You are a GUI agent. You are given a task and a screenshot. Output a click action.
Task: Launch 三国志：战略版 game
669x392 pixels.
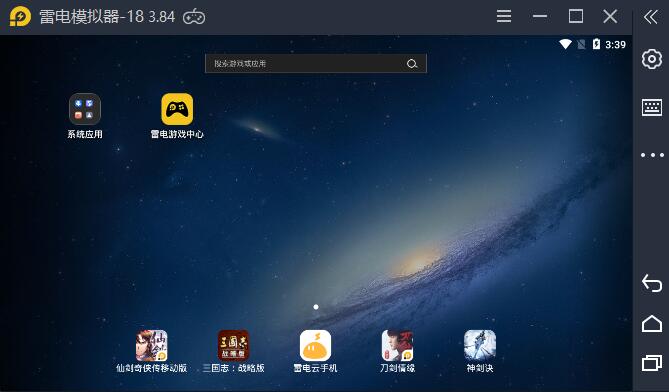(233, 346)
